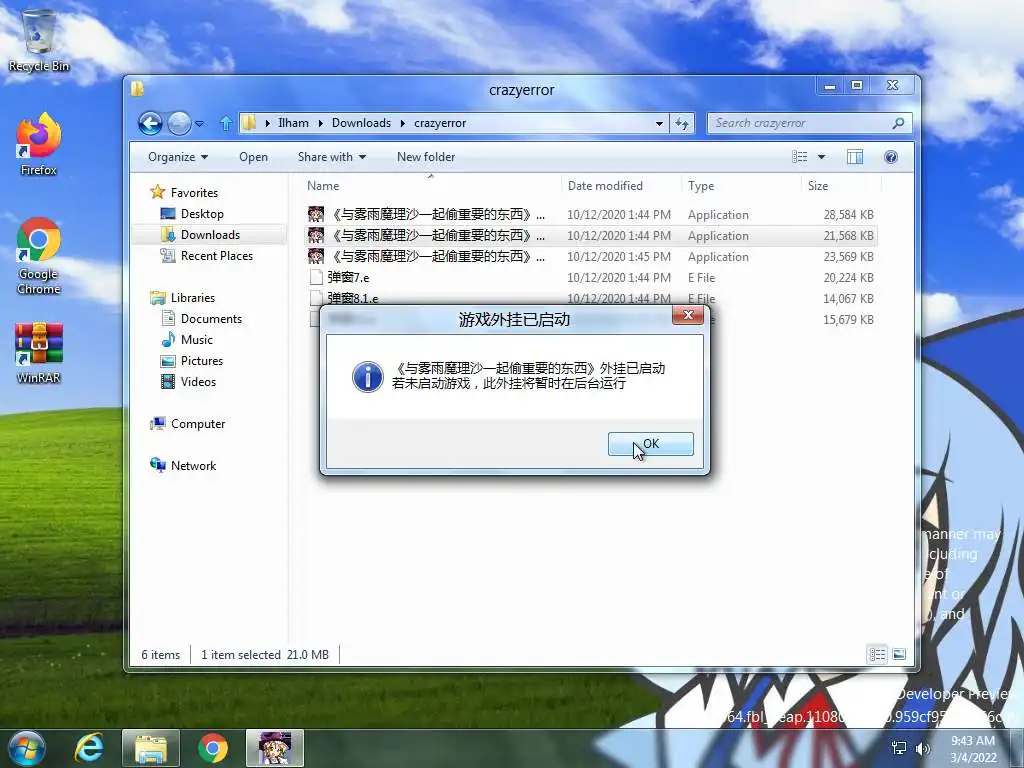
Task: Click the Up one level arrow
Action: (x=225, y=123)
